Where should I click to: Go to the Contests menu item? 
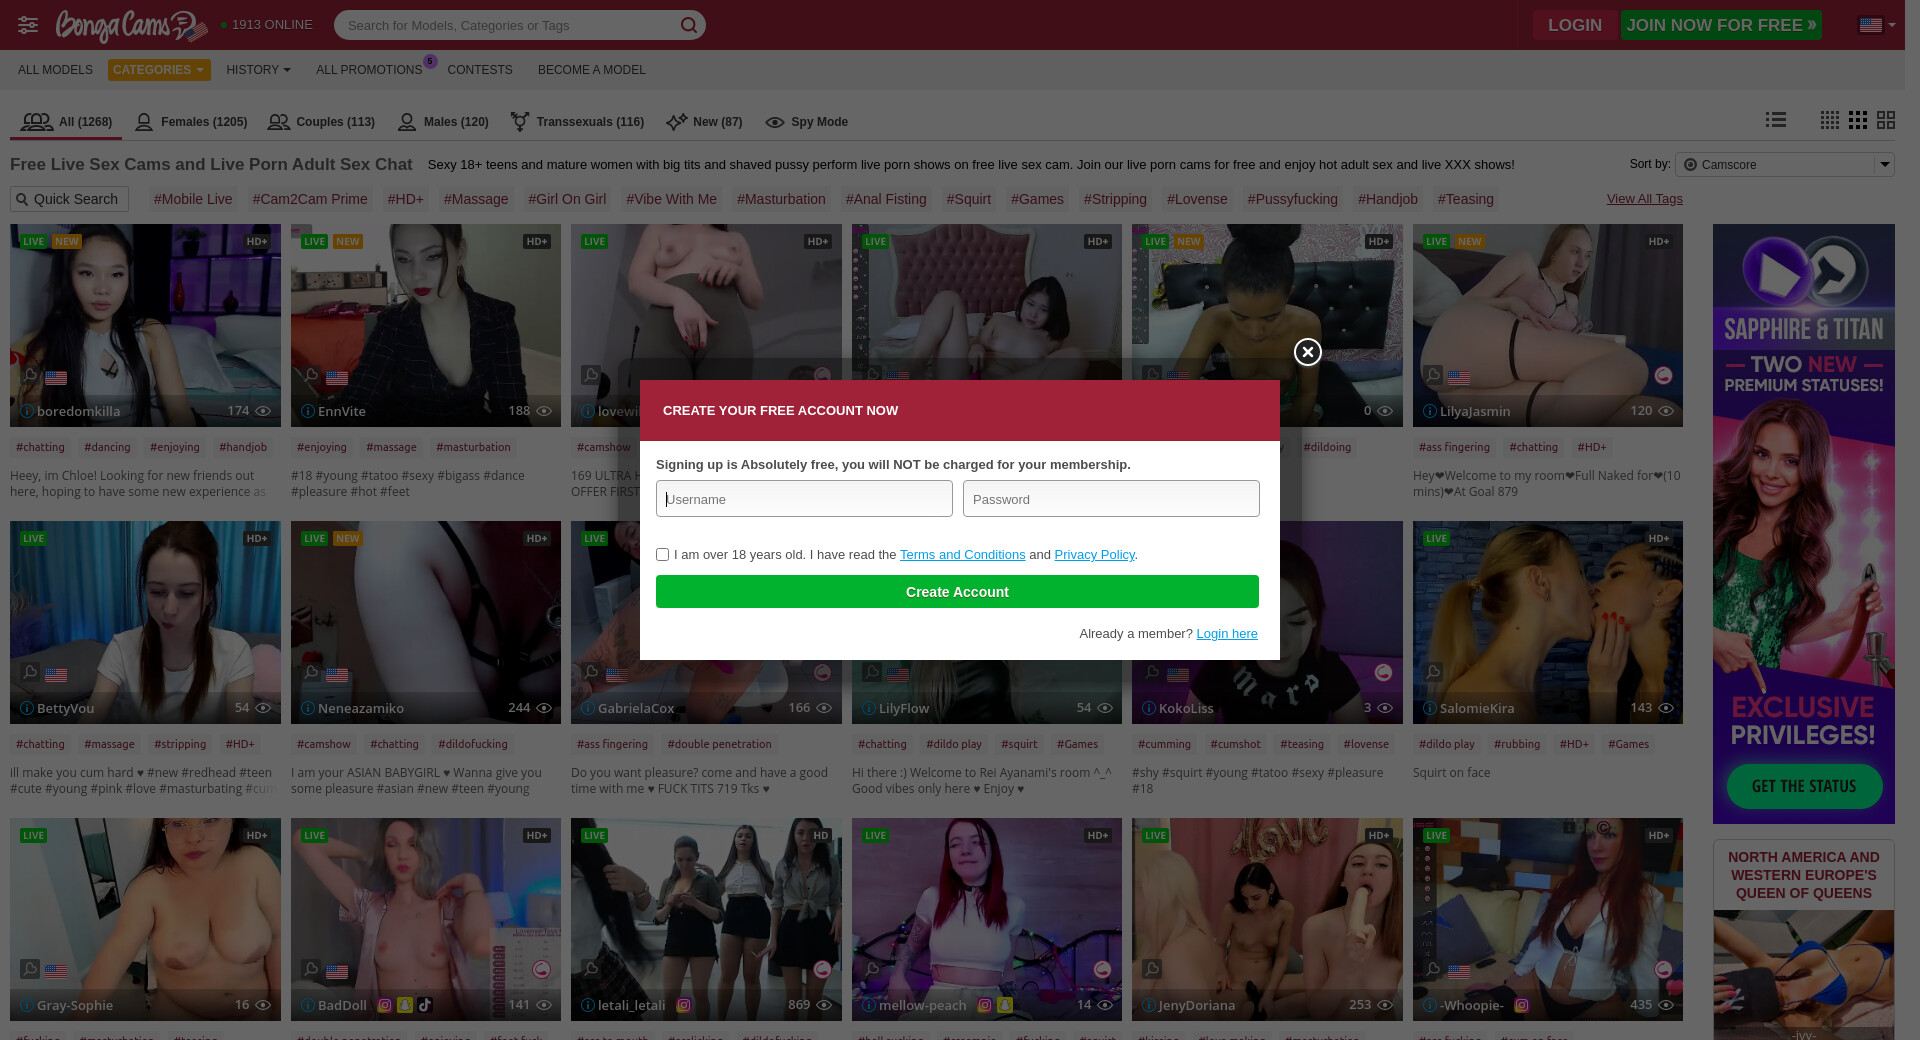[x=479, y=70]
